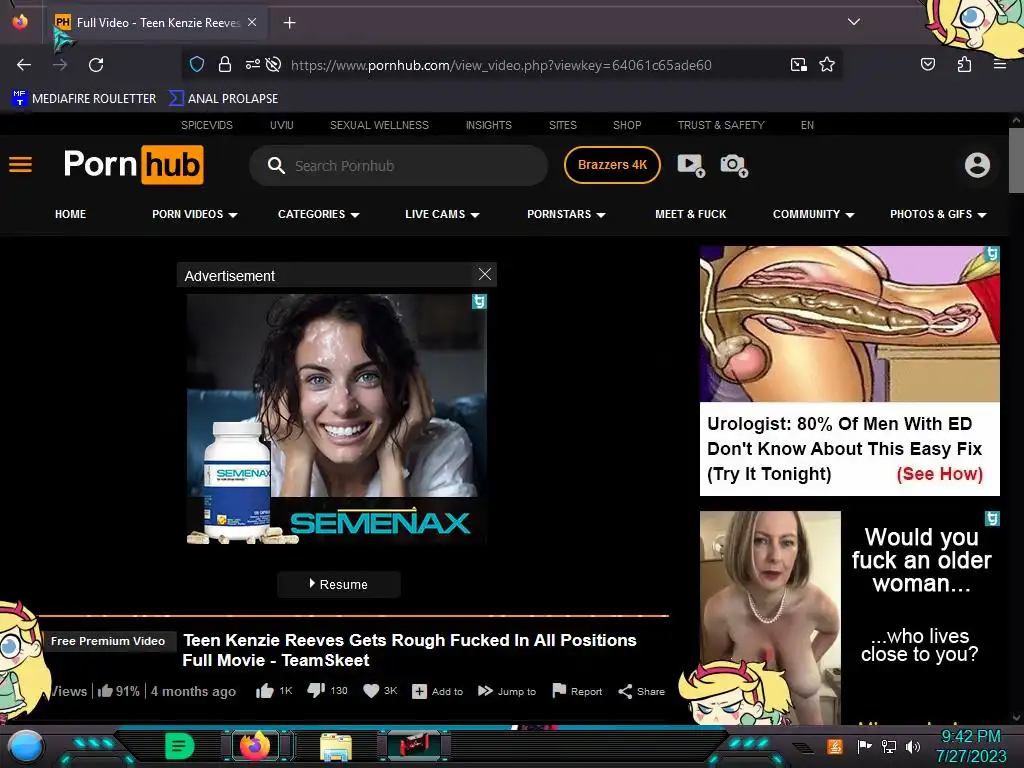The image size is (1024, 768).
Task: Open the Firefox application menu
Action: coord(999,64)
